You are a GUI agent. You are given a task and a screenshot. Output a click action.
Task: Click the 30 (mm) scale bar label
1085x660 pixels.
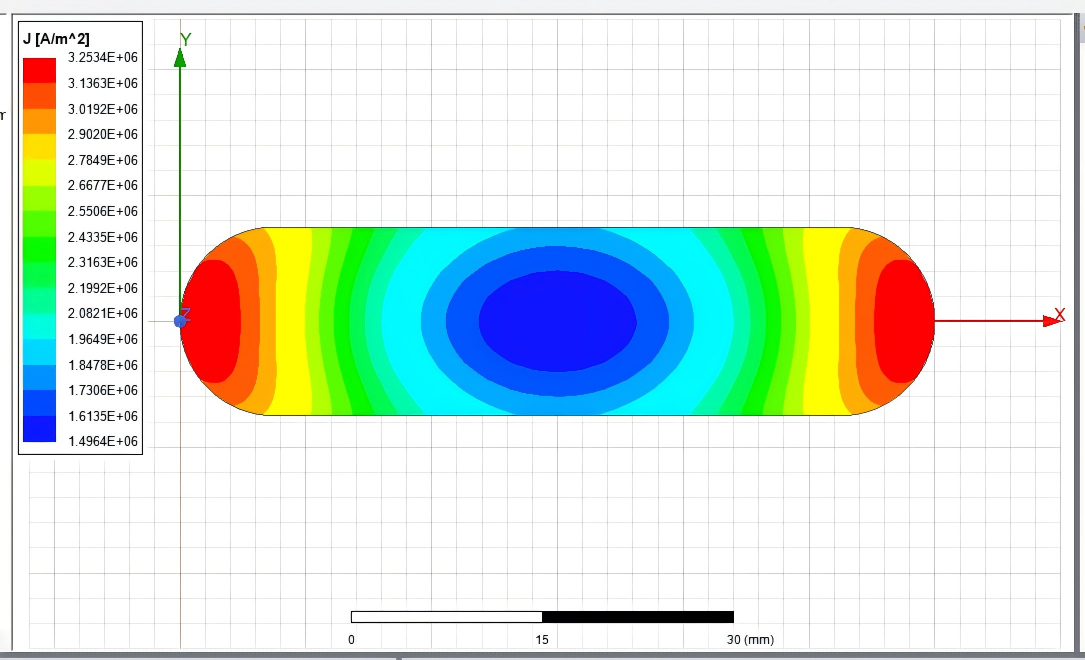(750, 640)
